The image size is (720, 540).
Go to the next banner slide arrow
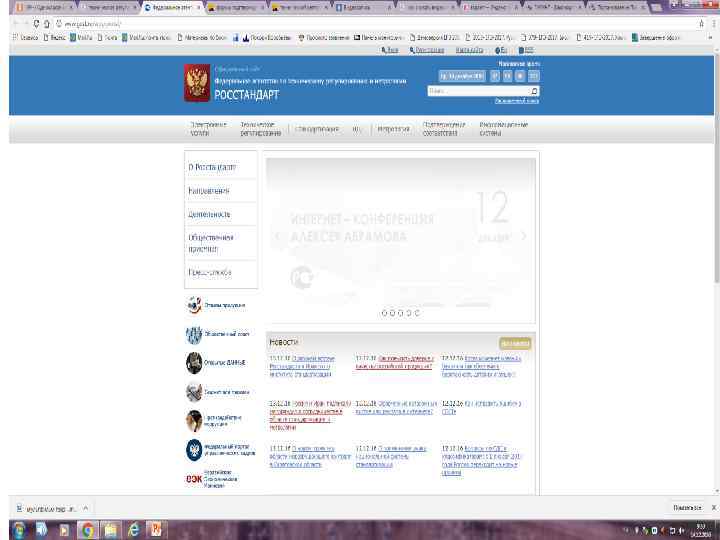pos(524,236)
